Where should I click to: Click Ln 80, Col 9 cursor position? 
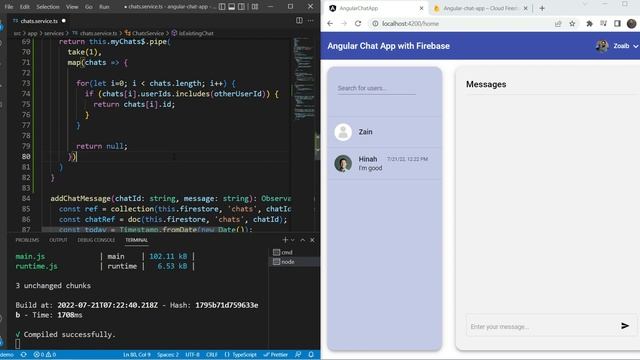point(137,355)
